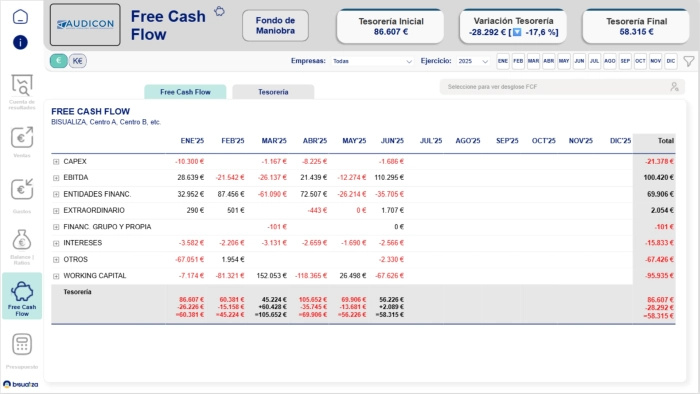The height and width of the screenshot is (394, 700).
Task: Click the icon in FCF breakdown box
Action: pyautogui.click(x=674, y=87)
